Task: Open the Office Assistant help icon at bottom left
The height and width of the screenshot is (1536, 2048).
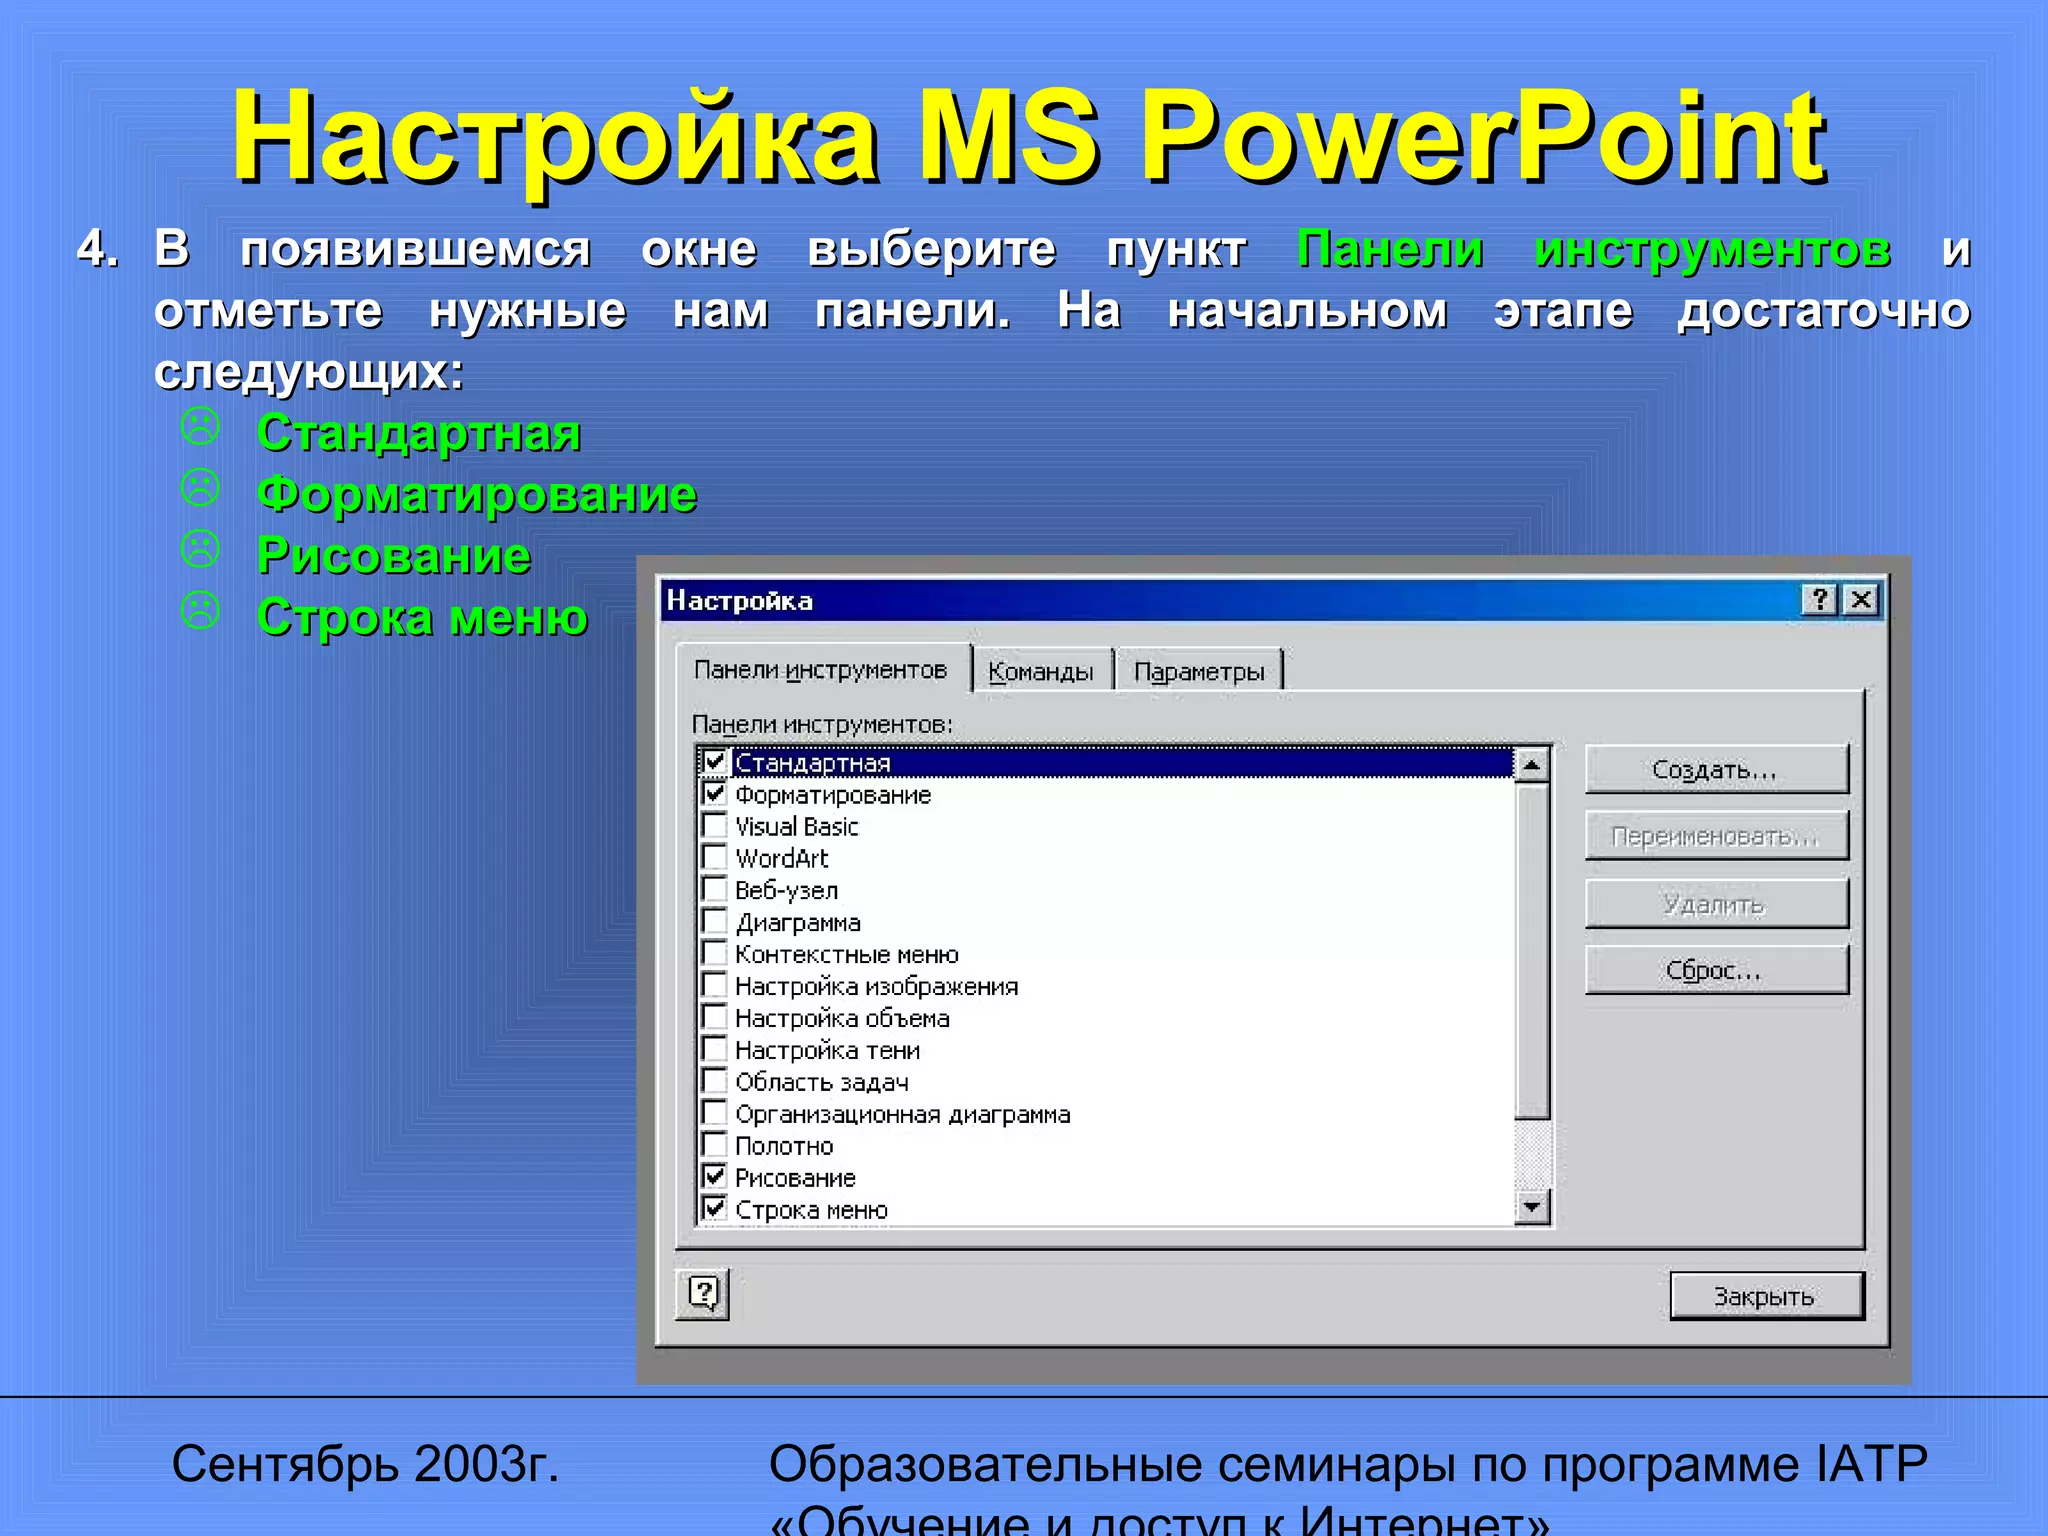Action: pyautogui.click(x=703, y=1295)
